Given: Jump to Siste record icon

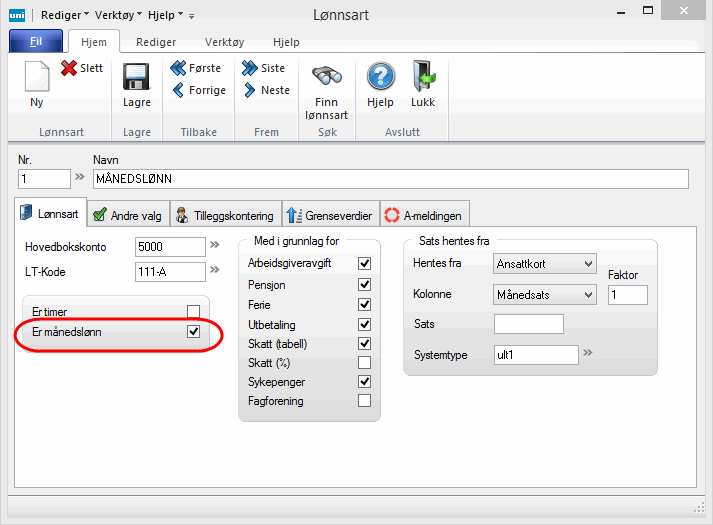Looking at the screenshot, I should pyautogui.click(x=249, y=68).
